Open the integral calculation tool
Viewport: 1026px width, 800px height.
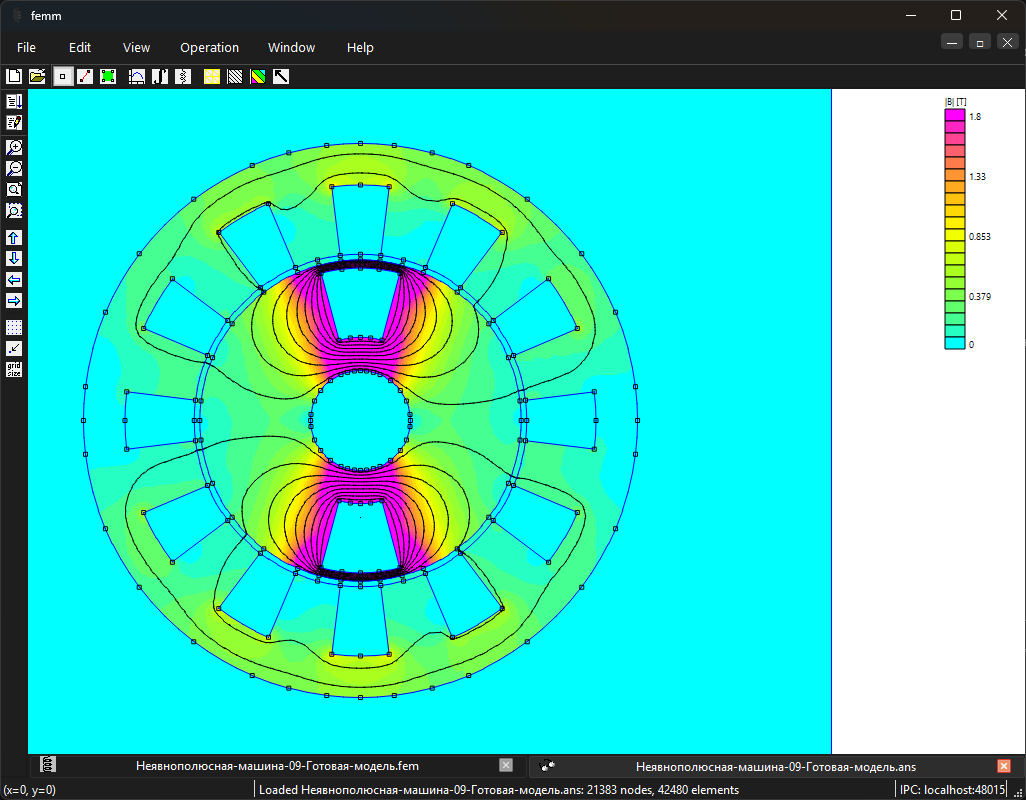click(x=160, y=77)
